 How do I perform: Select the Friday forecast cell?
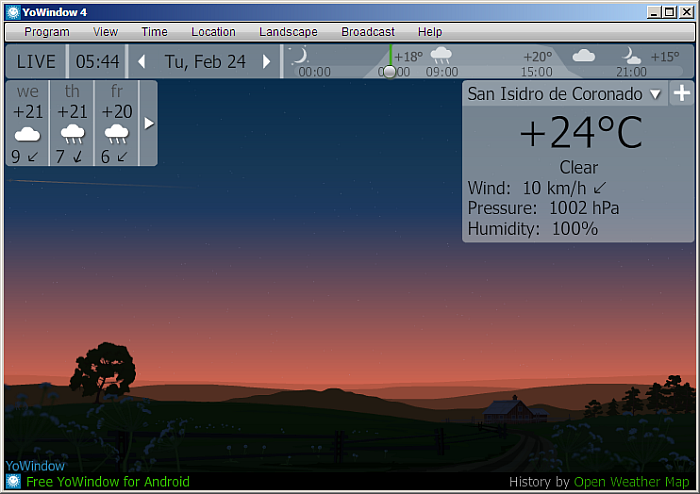pos(117,123)
